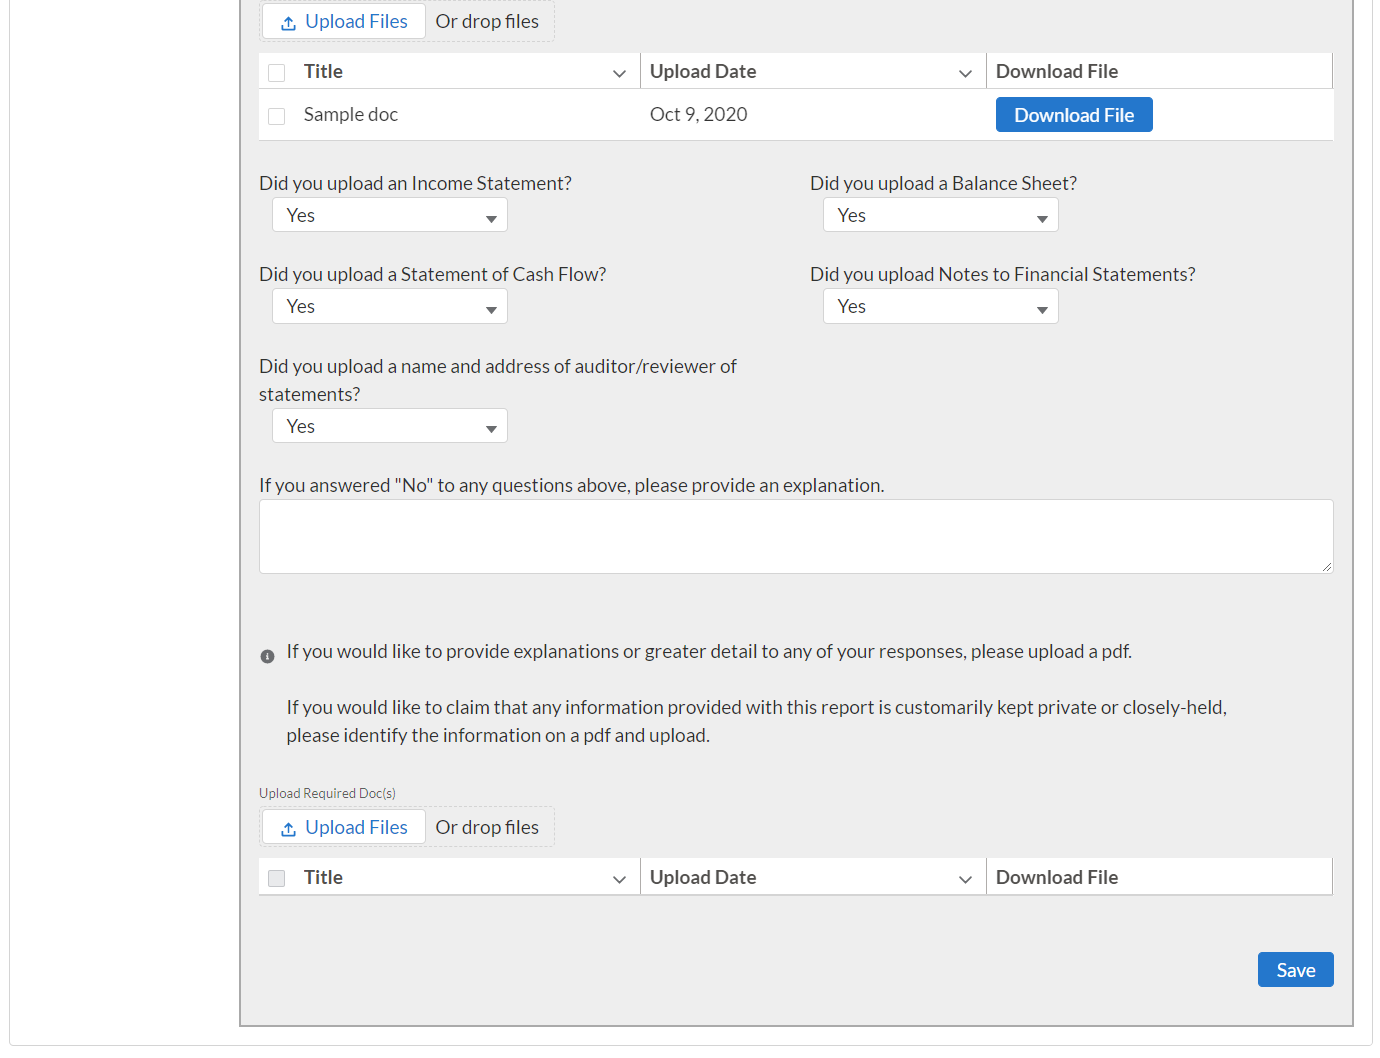Open Title column menu chevron in bottom table
Viewport: 1380px width, 1058px height.
pos(619,879)
